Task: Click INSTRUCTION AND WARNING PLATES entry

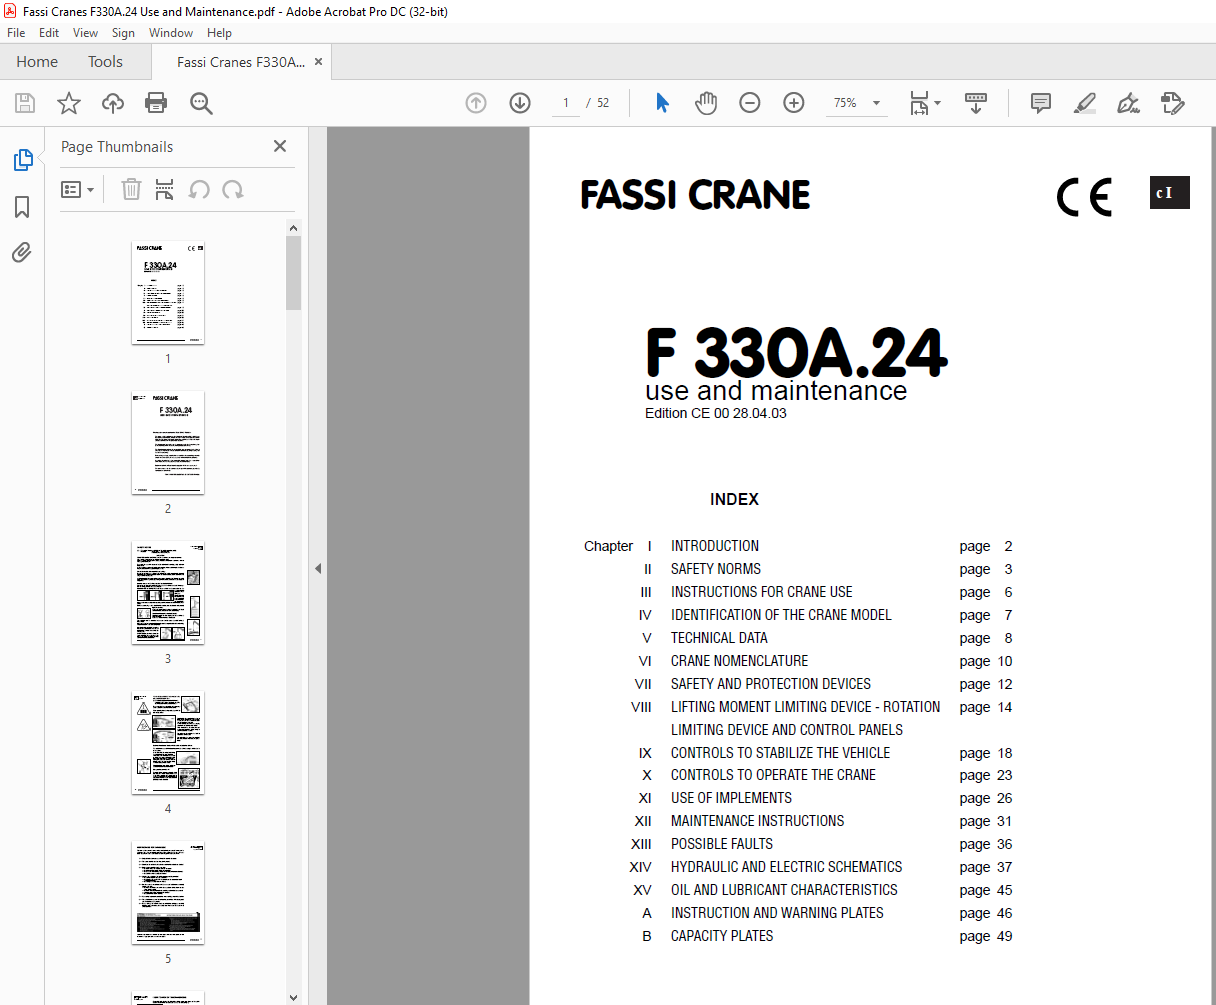Action: point(777,913)
